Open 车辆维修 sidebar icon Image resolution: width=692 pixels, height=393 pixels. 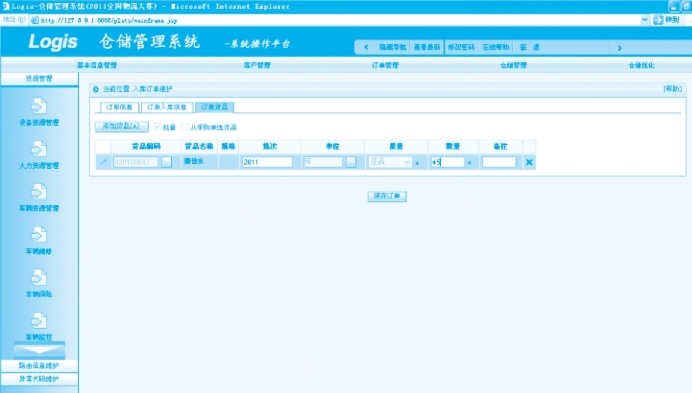(39, 234)
